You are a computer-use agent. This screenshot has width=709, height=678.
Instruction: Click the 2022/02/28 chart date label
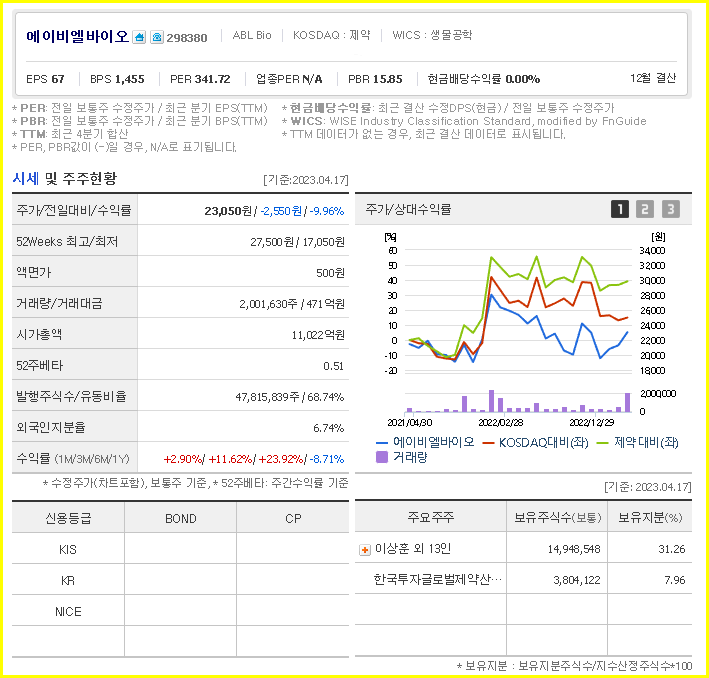(501, 422)
